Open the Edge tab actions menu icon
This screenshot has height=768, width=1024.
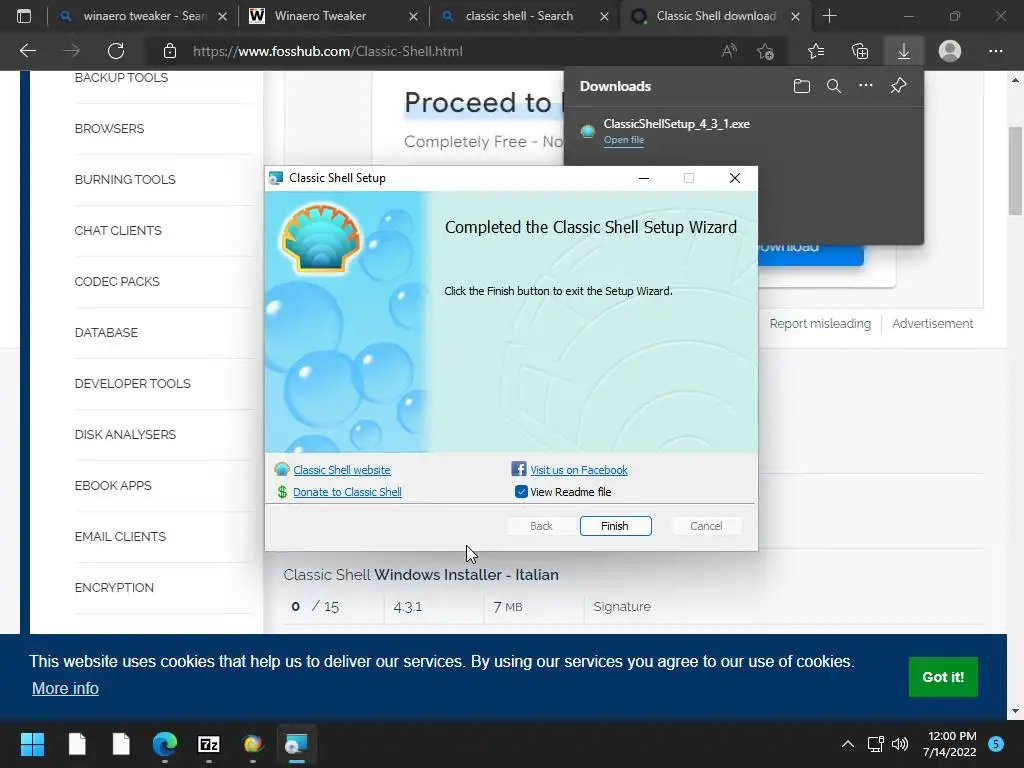pyautogui.click(x=24, y=16)
